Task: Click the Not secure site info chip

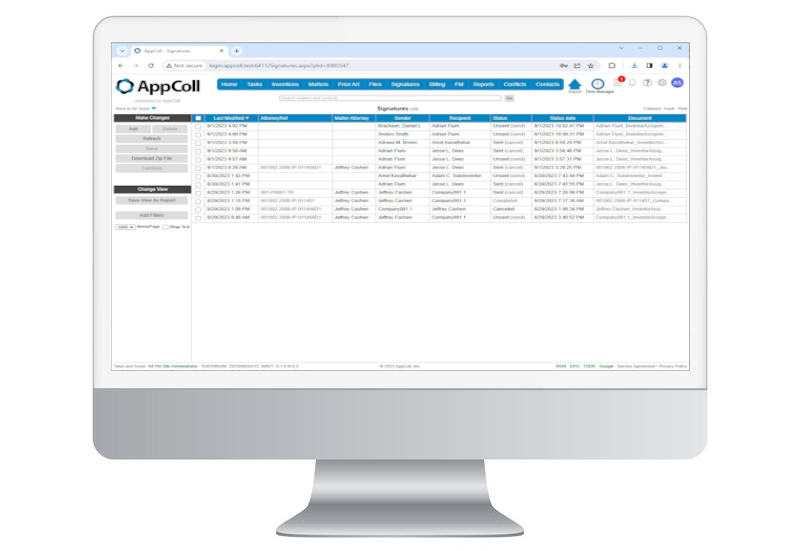Action: (x=184, y=65)
